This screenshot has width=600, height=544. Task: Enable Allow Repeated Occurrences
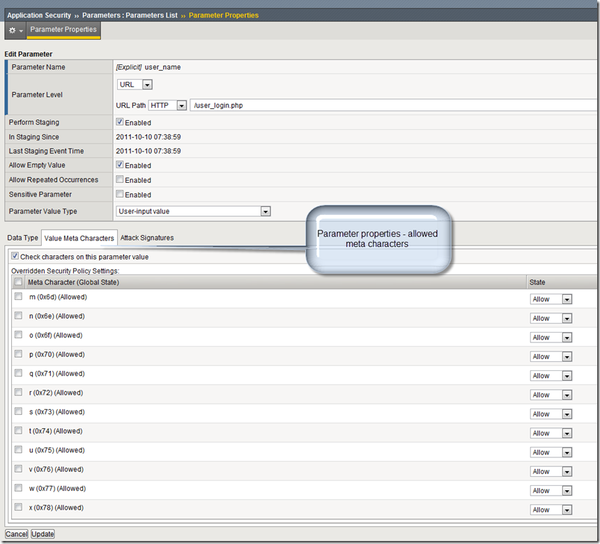[x=120, y=179]
